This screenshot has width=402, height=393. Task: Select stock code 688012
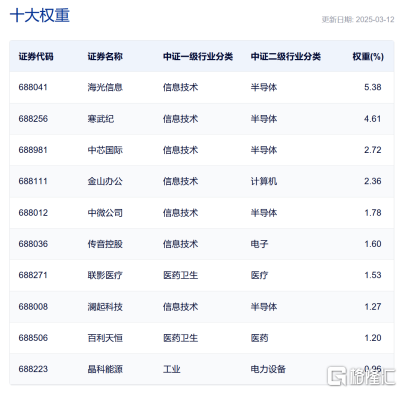(x=33, y=213)
